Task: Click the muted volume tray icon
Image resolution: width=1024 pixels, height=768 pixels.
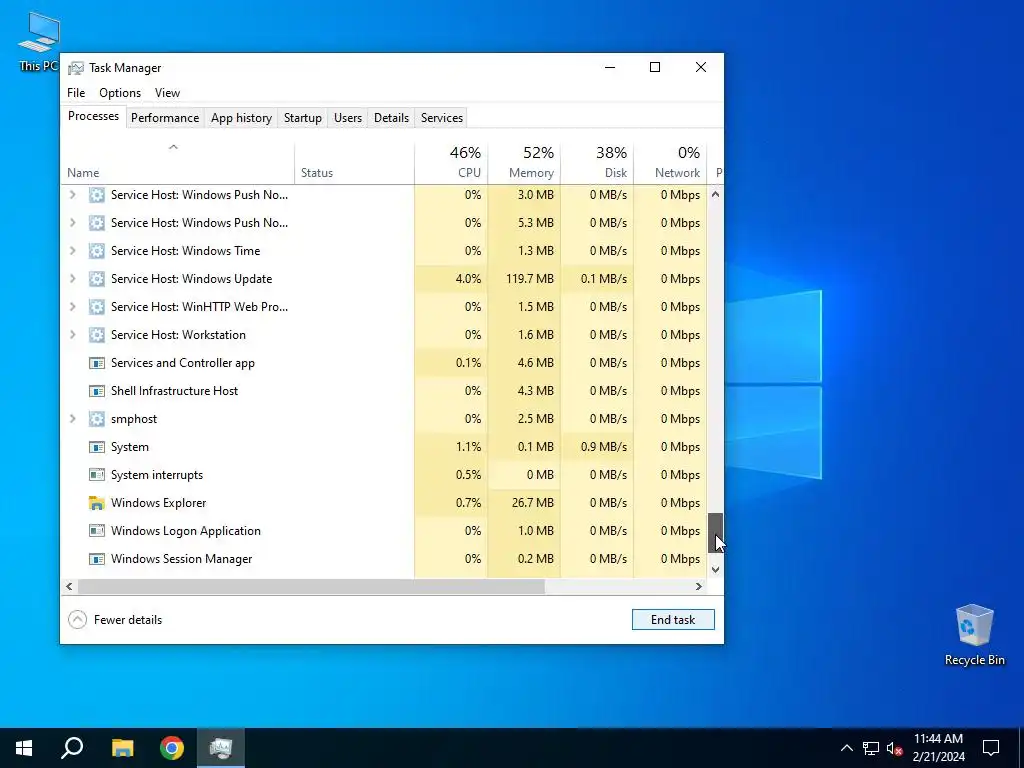Action: [x=895, y=748]
